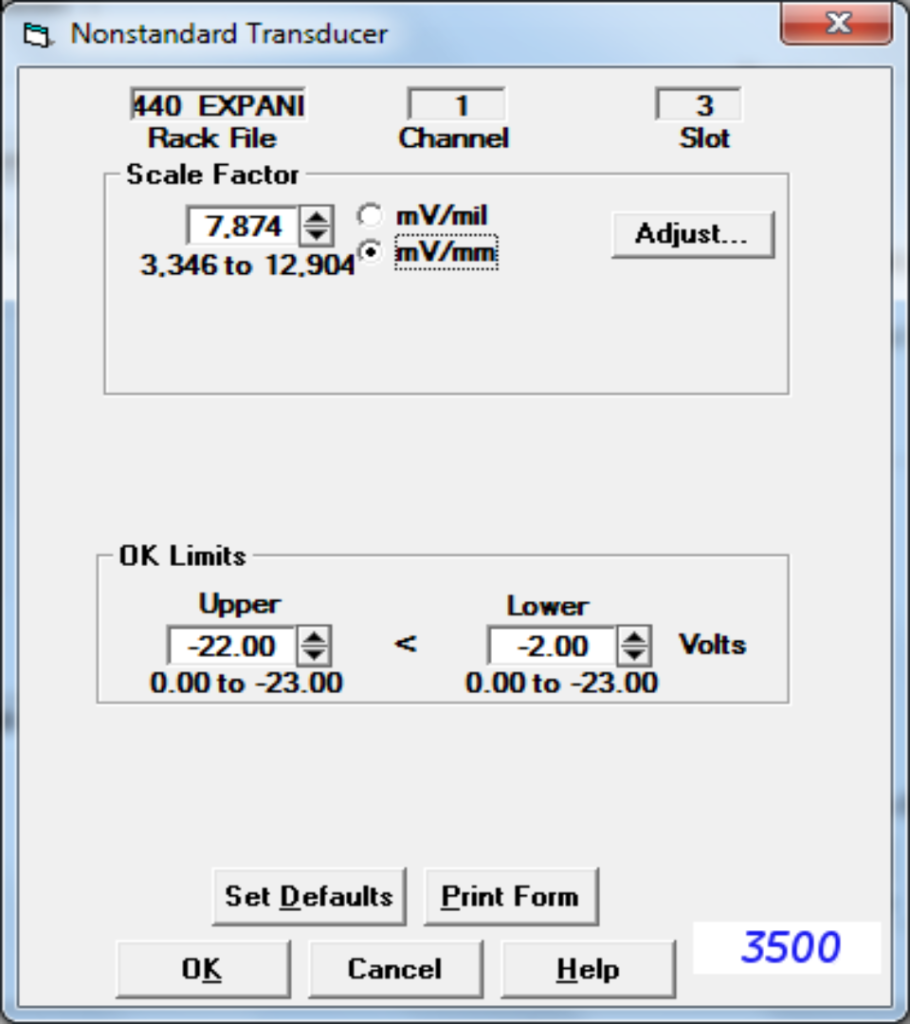Click the Scale Factor value field

243,227
